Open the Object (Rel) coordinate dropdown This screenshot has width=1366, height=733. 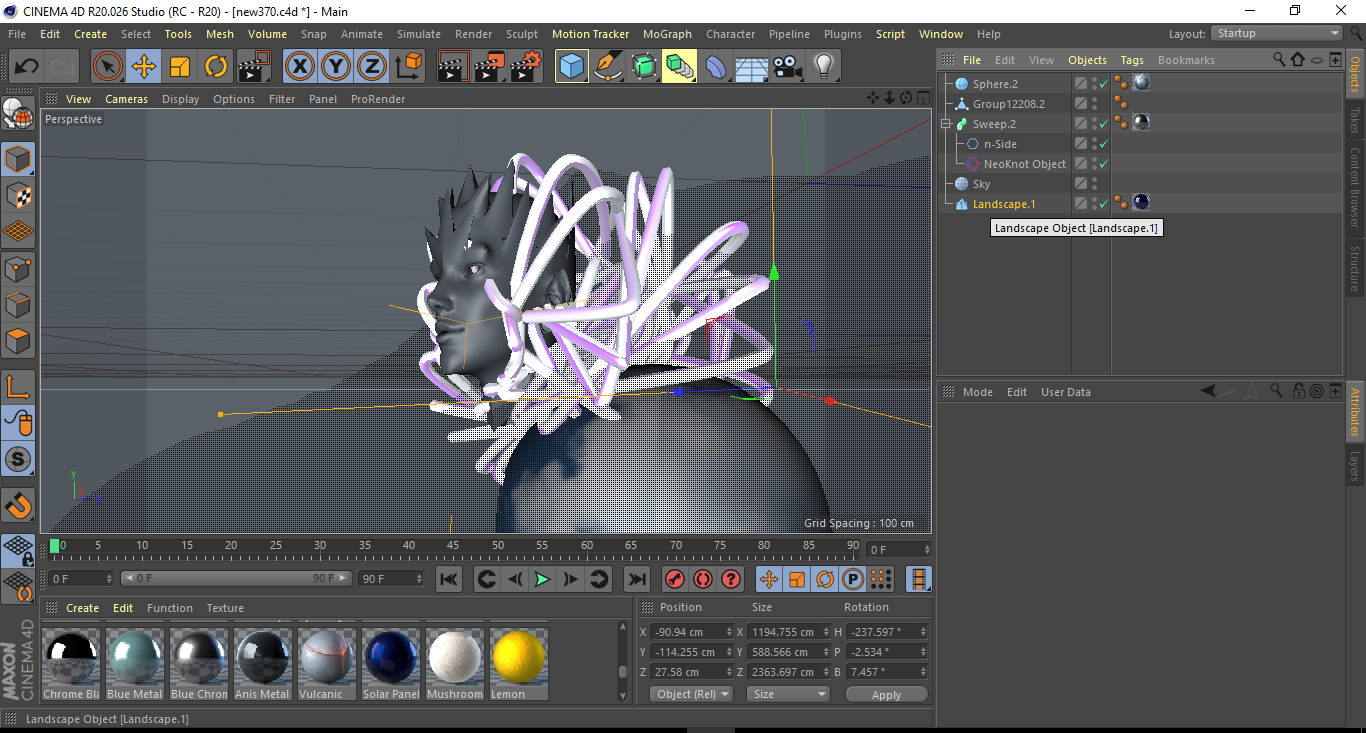pos(691,694)
